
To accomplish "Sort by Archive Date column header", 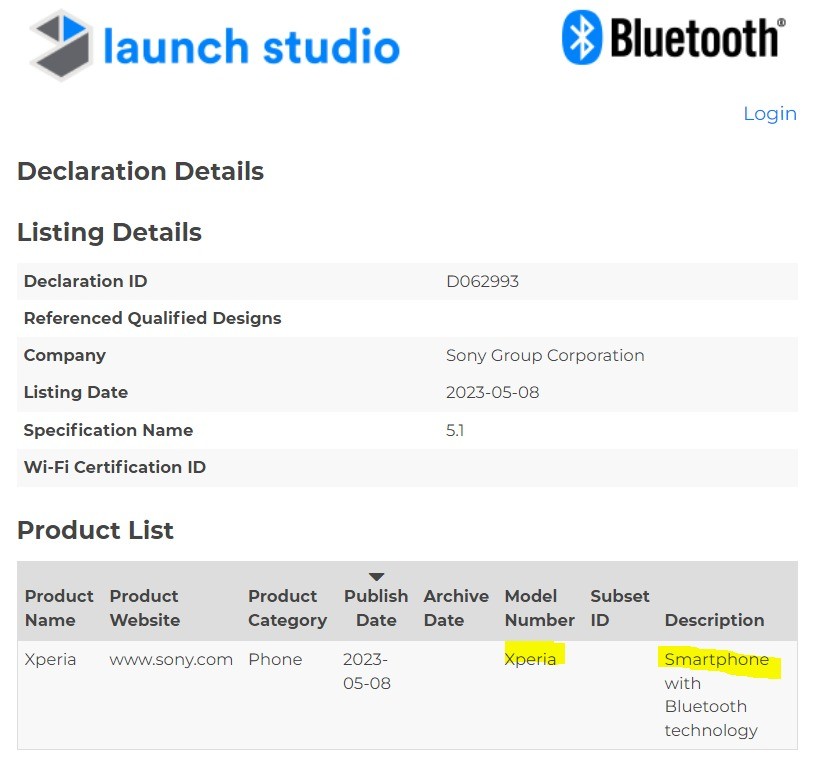I will 456,608.
